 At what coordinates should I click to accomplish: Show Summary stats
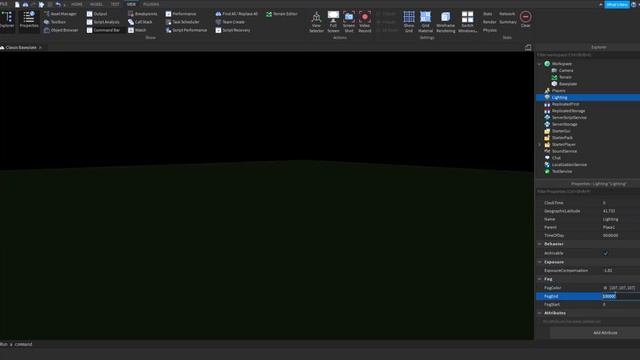click(508, 22)
